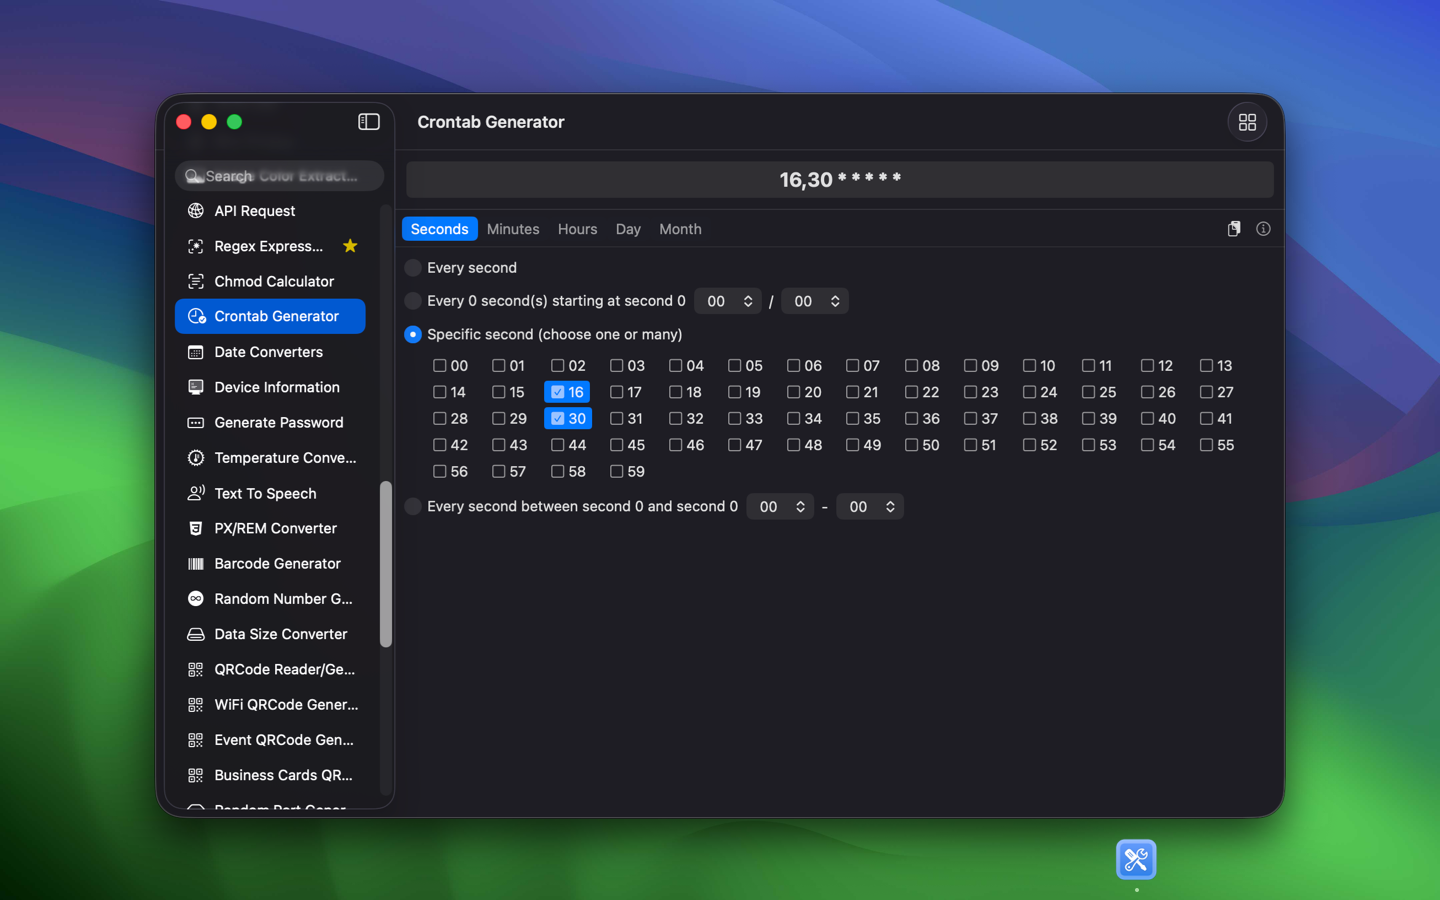Check the second 36 checkbox
The width and height of the screenshot is (1440, 900).
tap(912, 419)
